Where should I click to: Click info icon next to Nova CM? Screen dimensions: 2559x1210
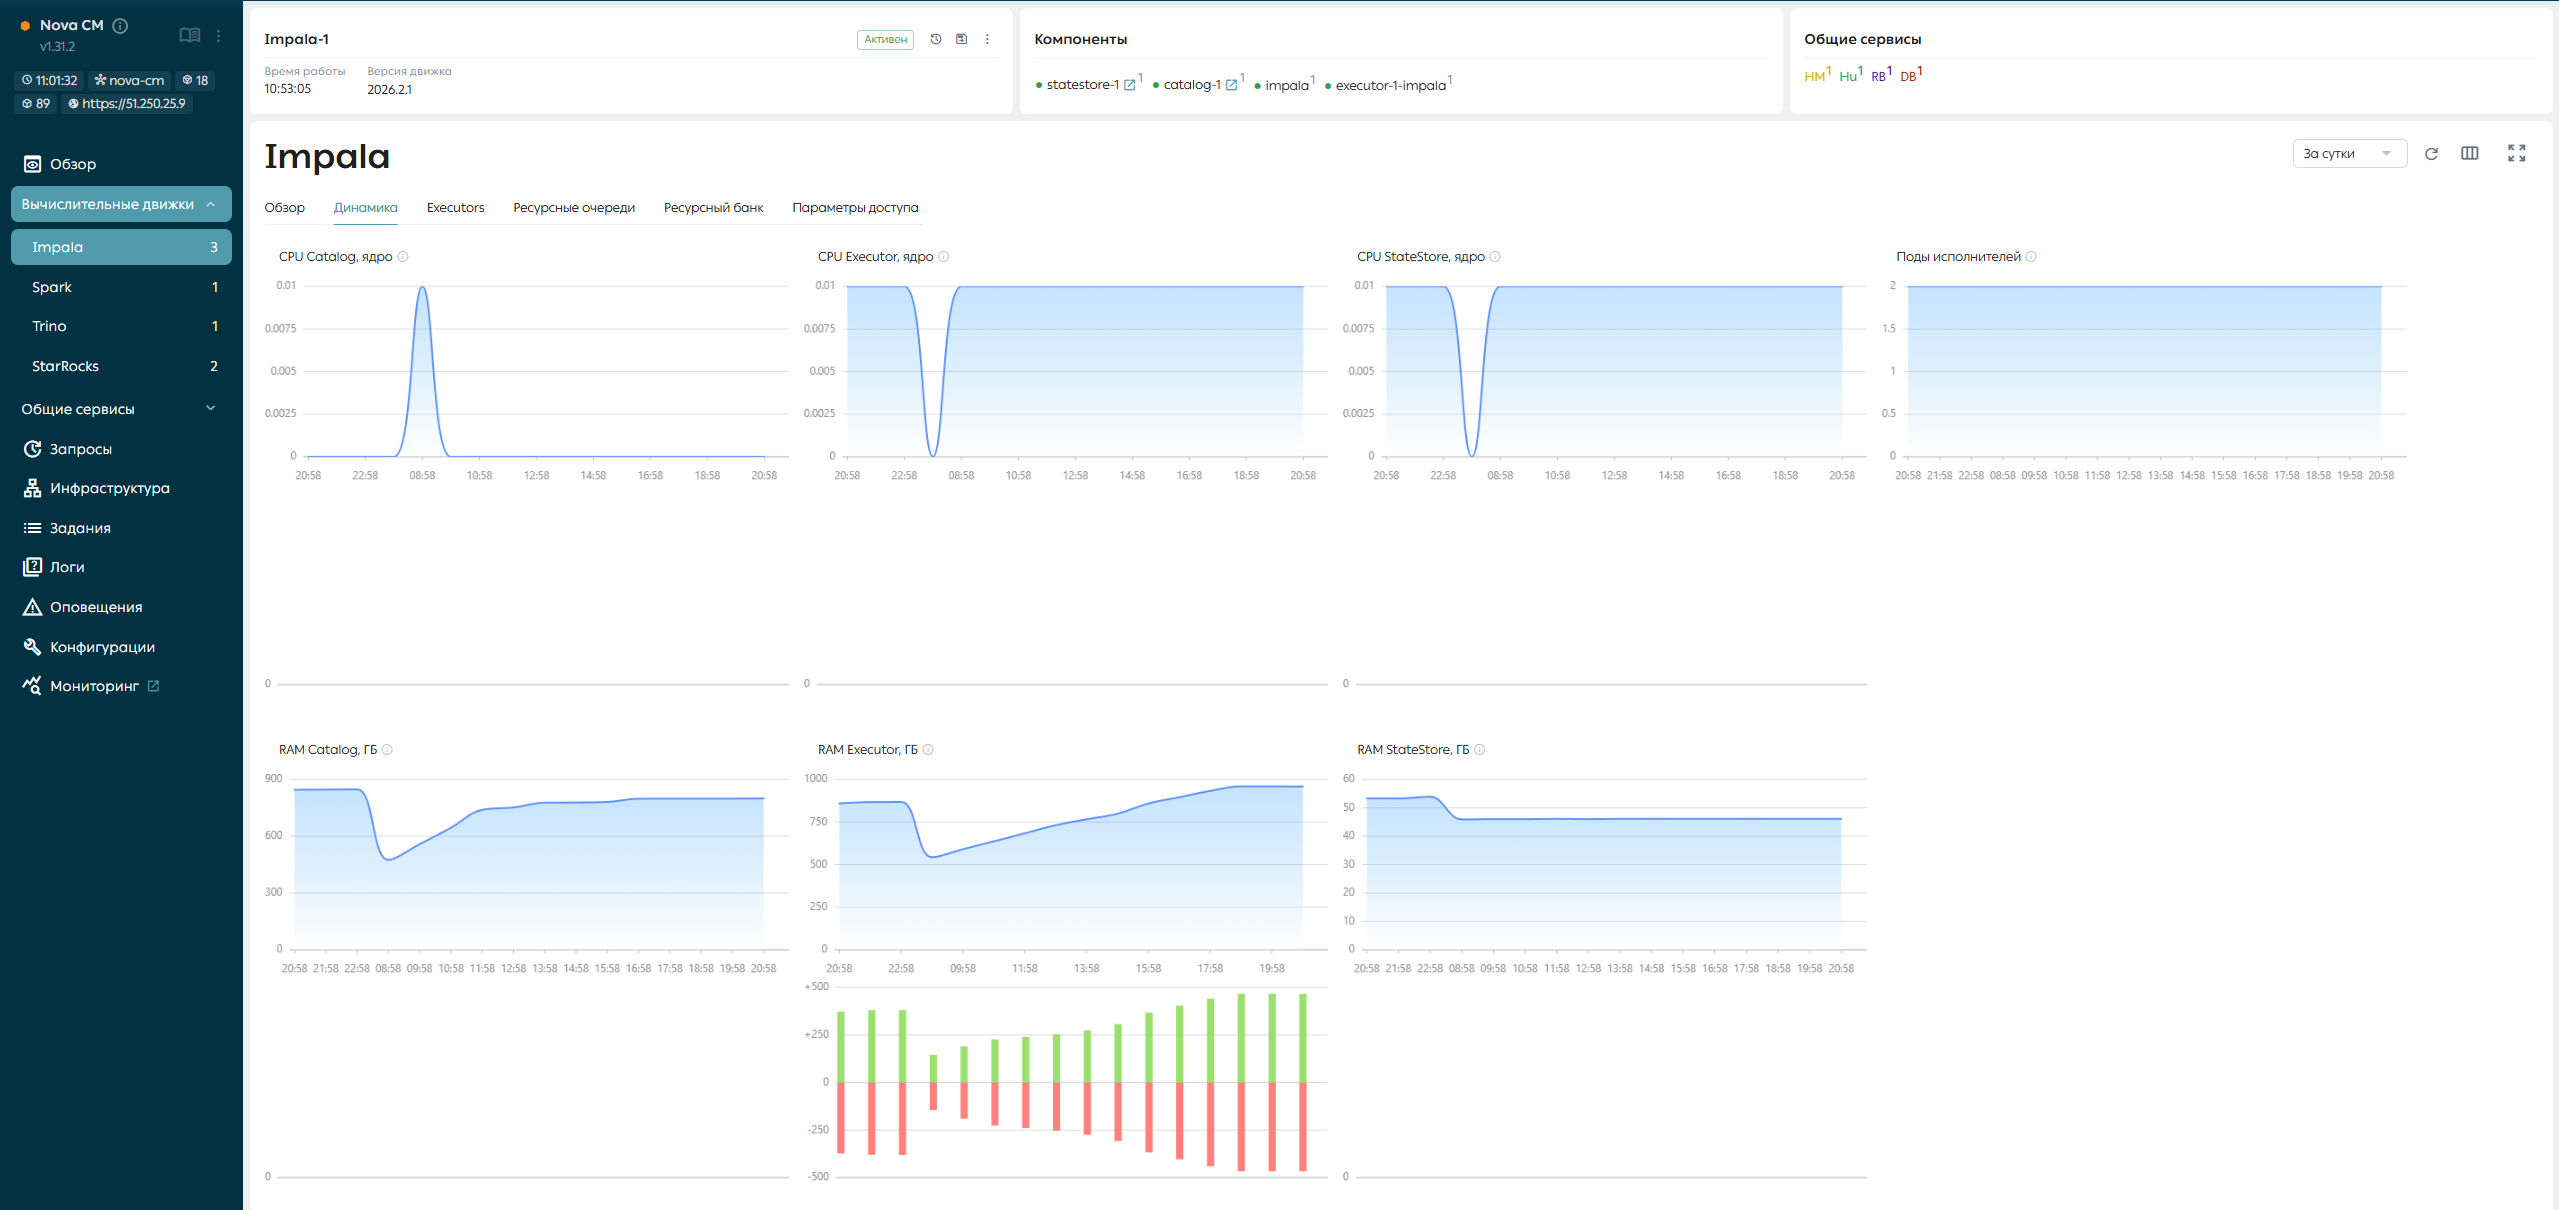click(x=120, y=25)
